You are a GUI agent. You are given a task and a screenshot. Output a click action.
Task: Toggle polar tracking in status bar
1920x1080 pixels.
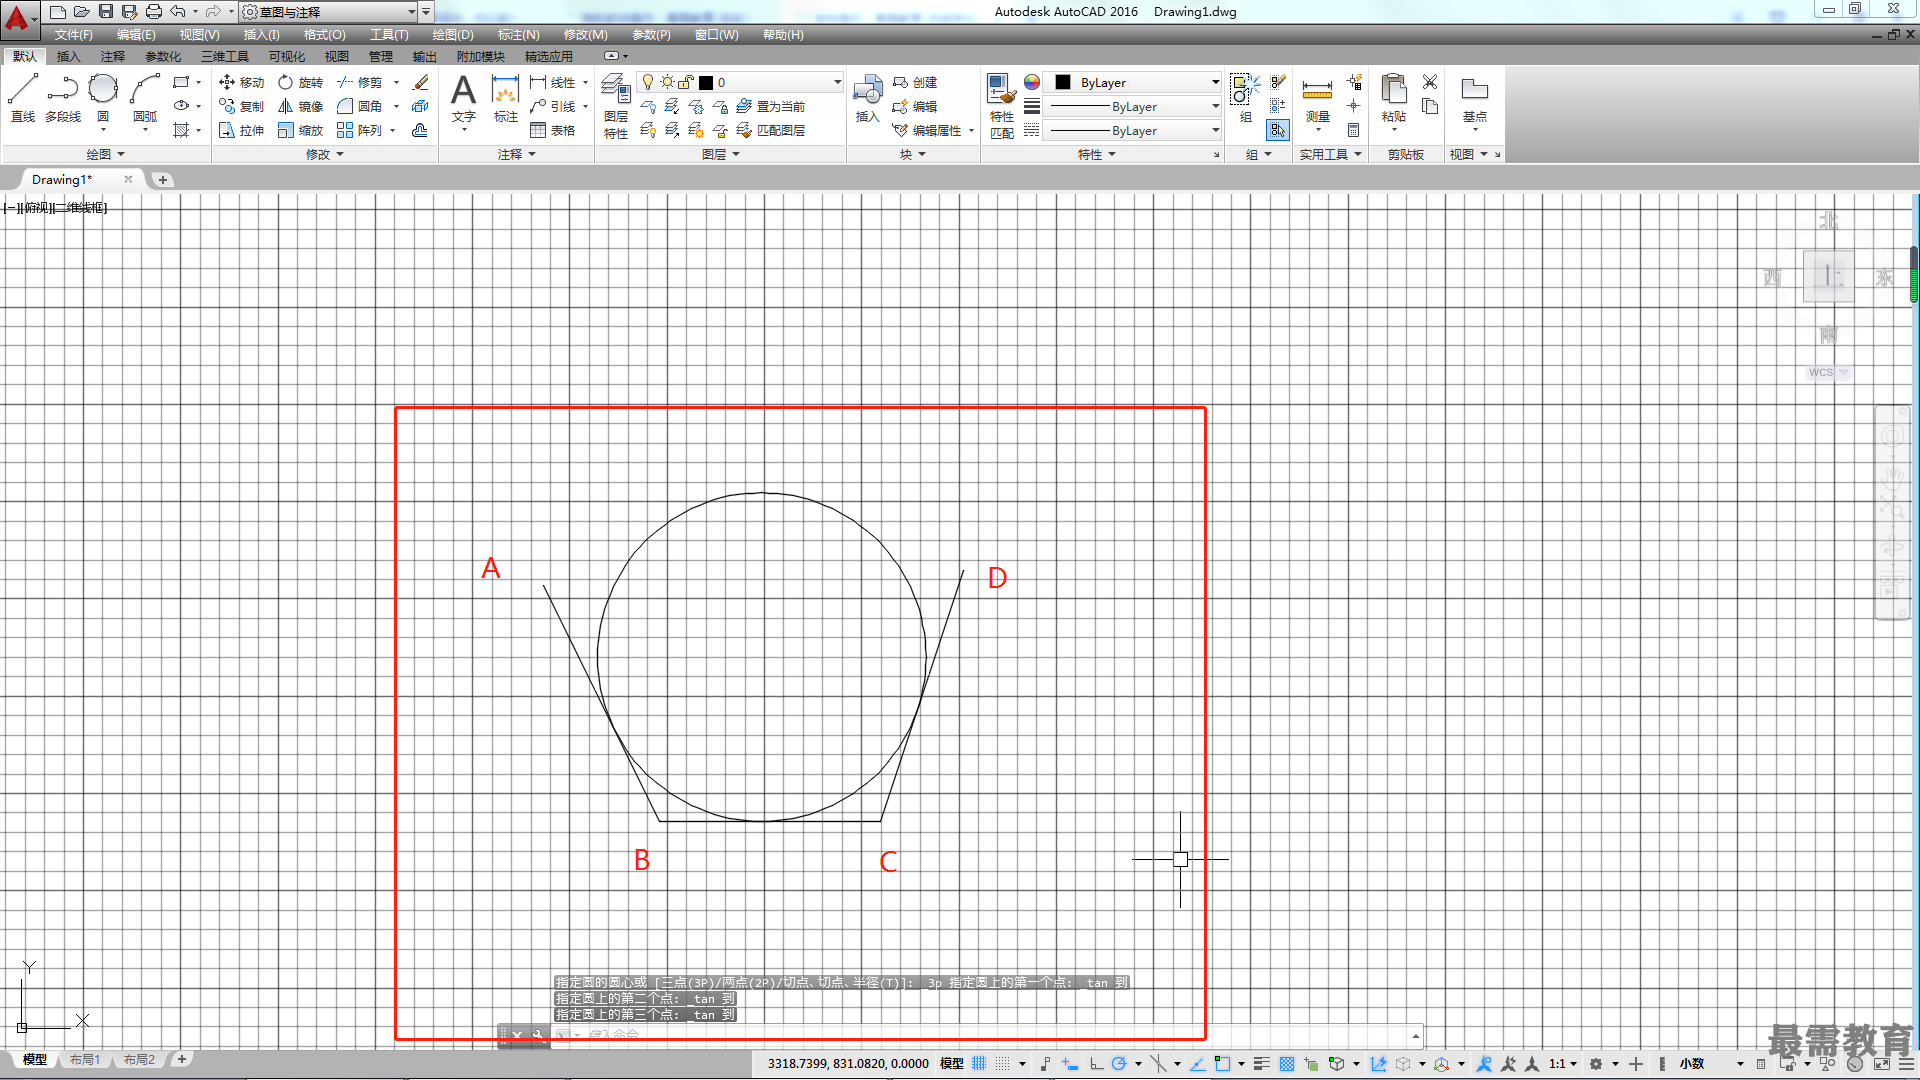coord(1119,1064)
